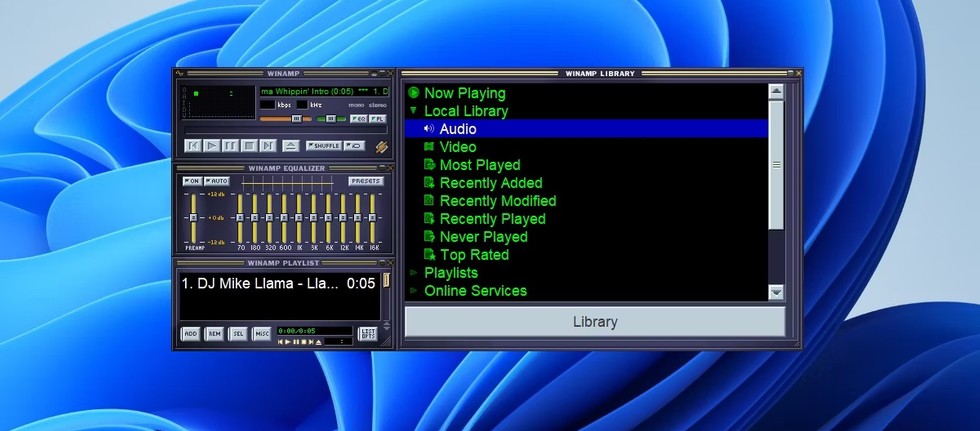Toggle the EQ window button

coord(358,119)
